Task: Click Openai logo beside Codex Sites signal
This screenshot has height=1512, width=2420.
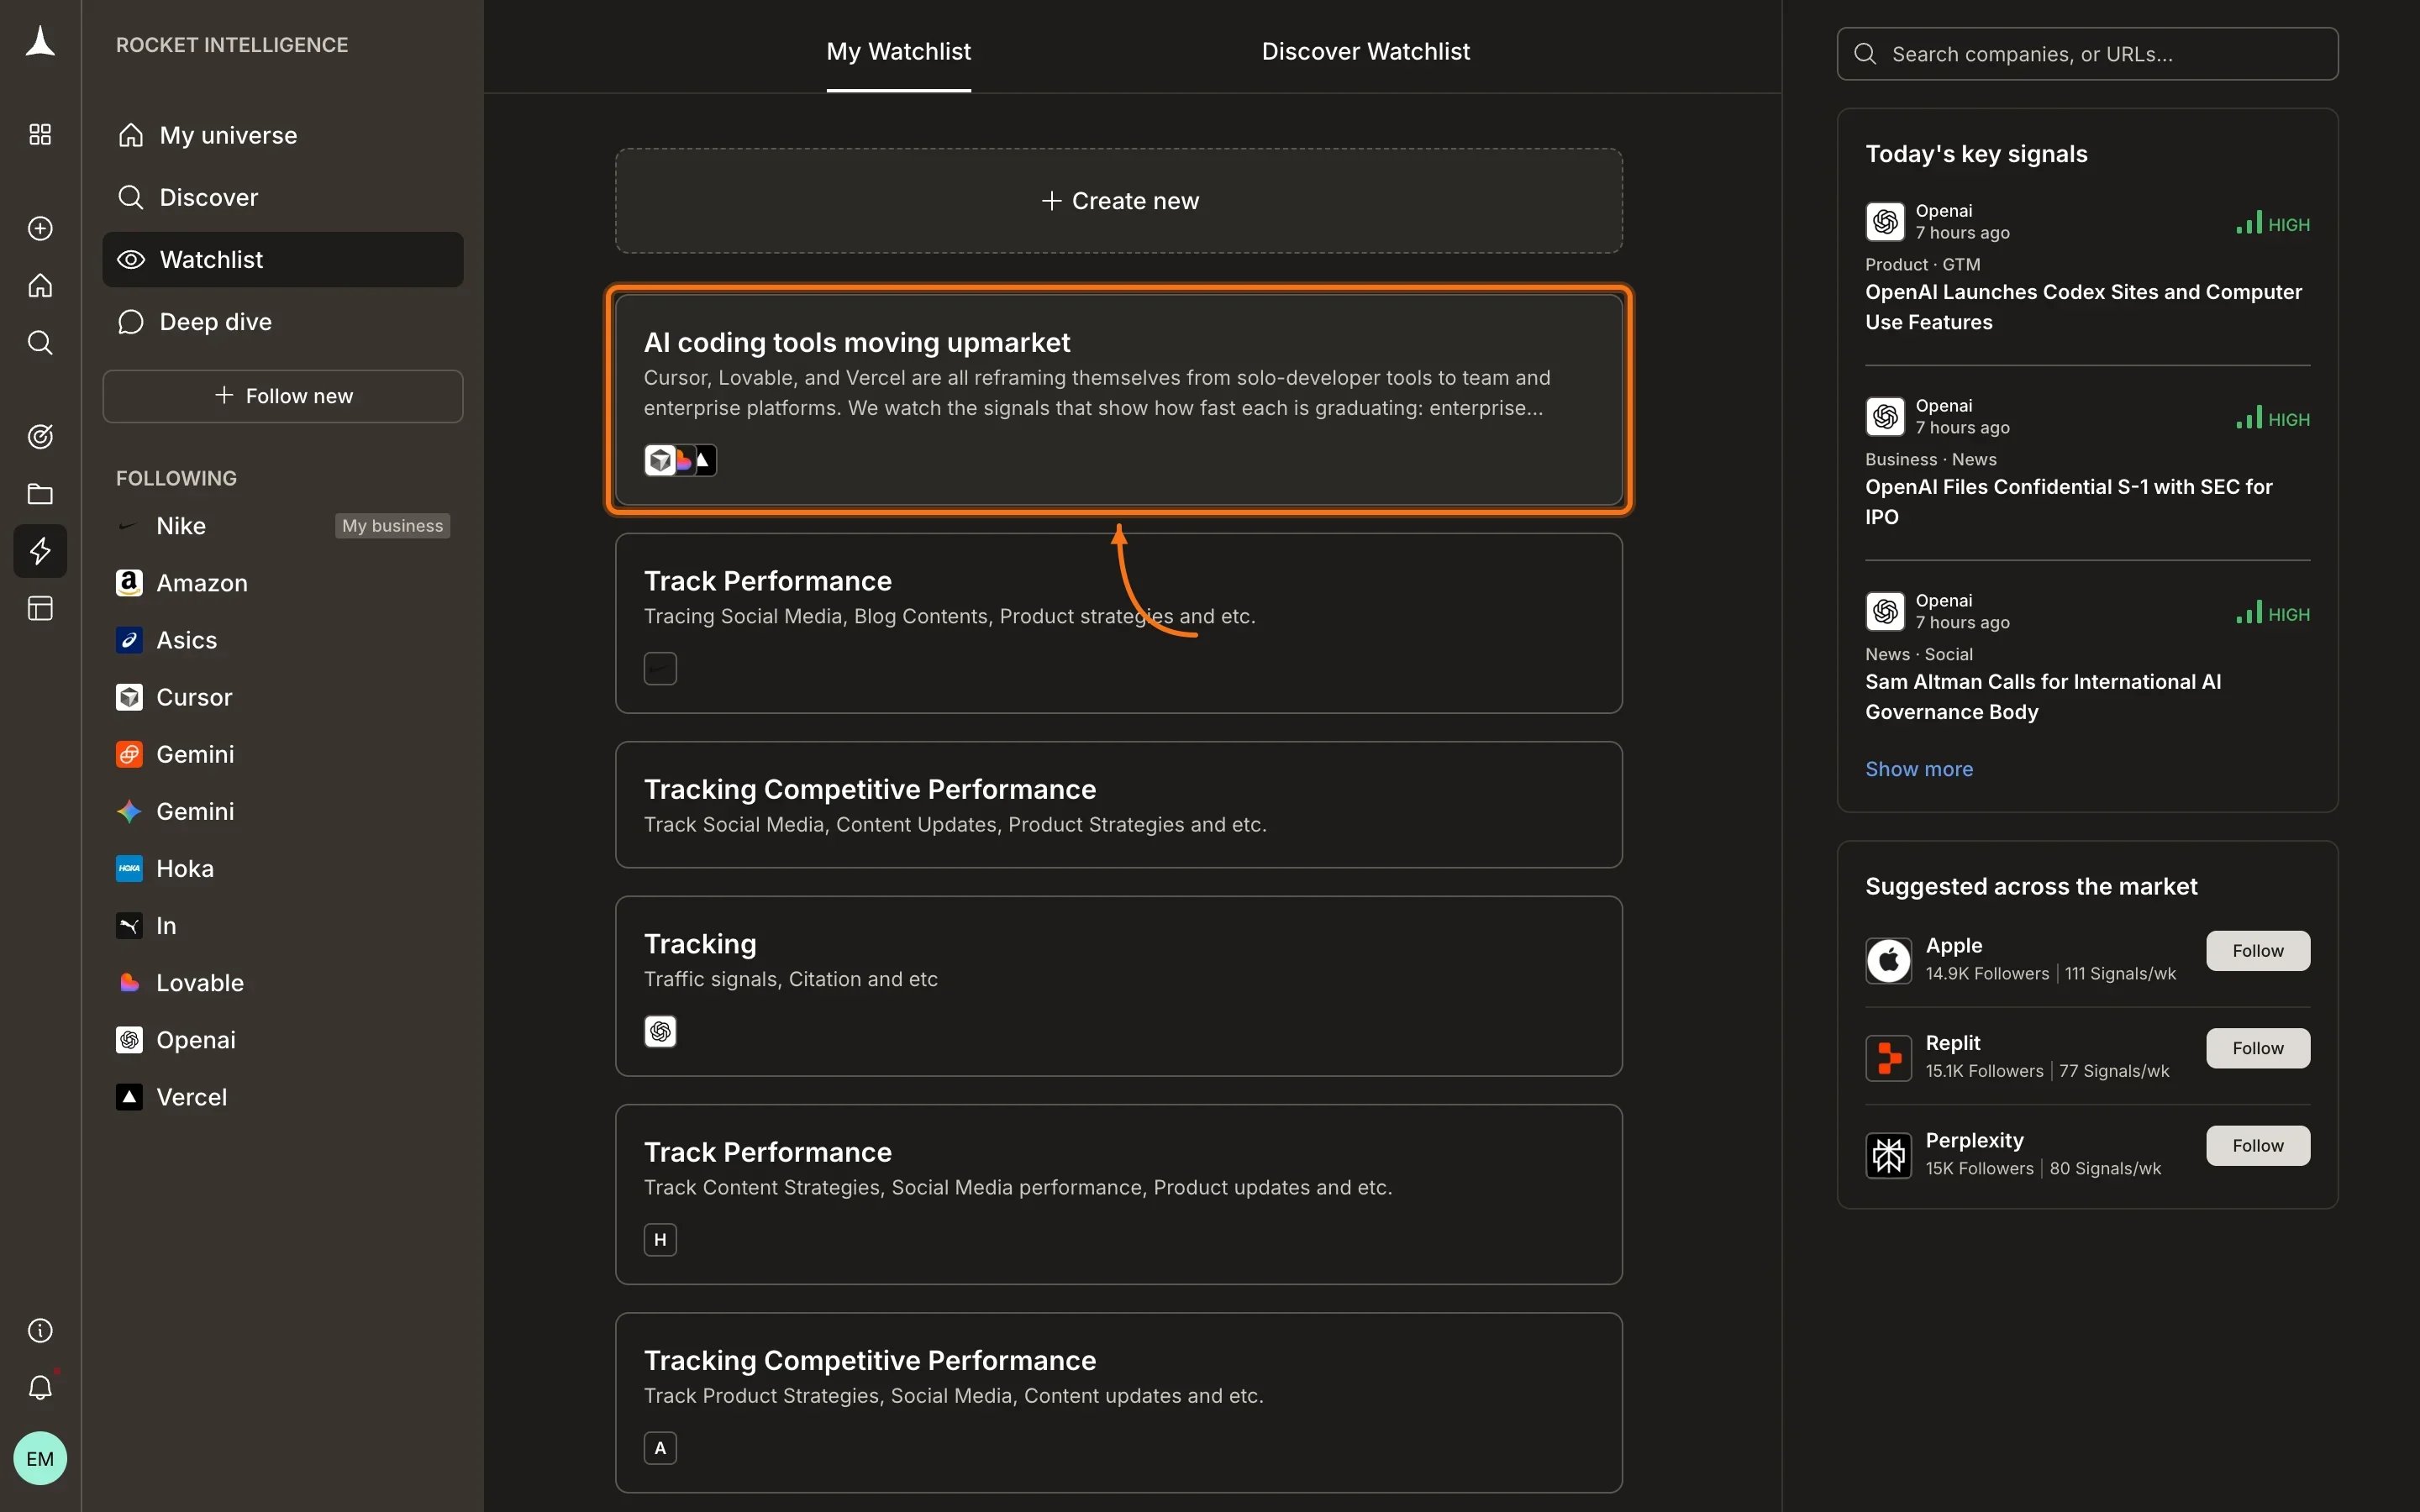Action: click(1885, 222)
